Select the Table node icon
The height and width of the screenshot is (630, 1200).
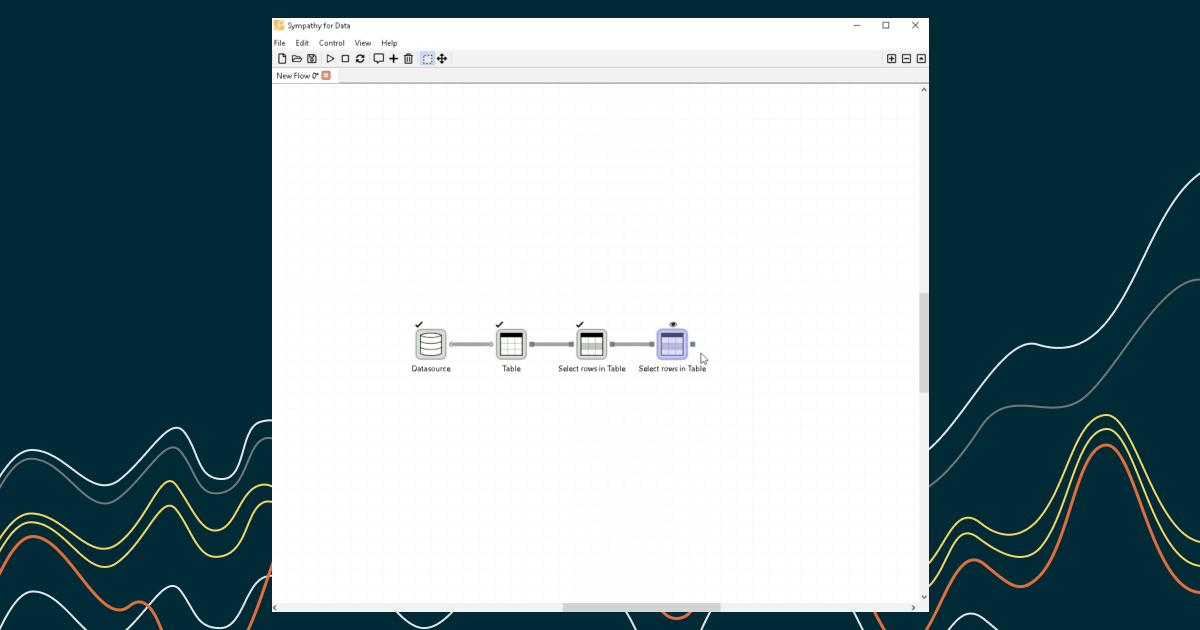pos(511,344)
